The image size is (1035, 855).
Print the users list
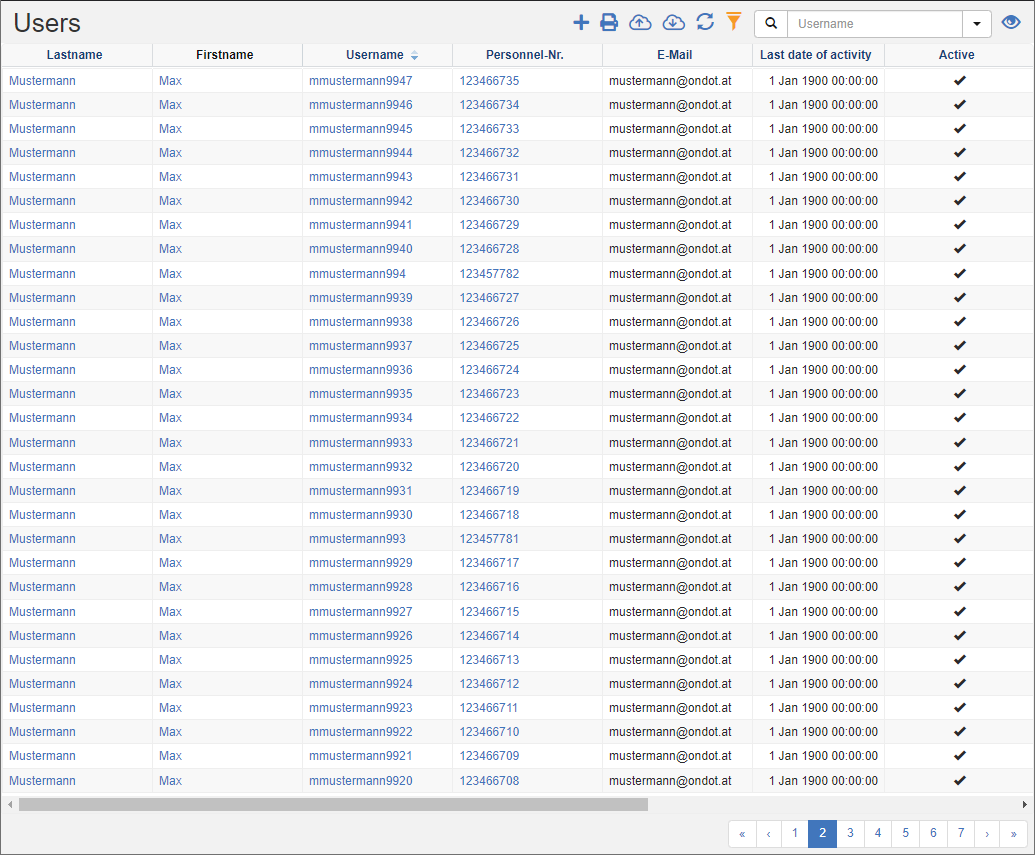click(610, 22)
